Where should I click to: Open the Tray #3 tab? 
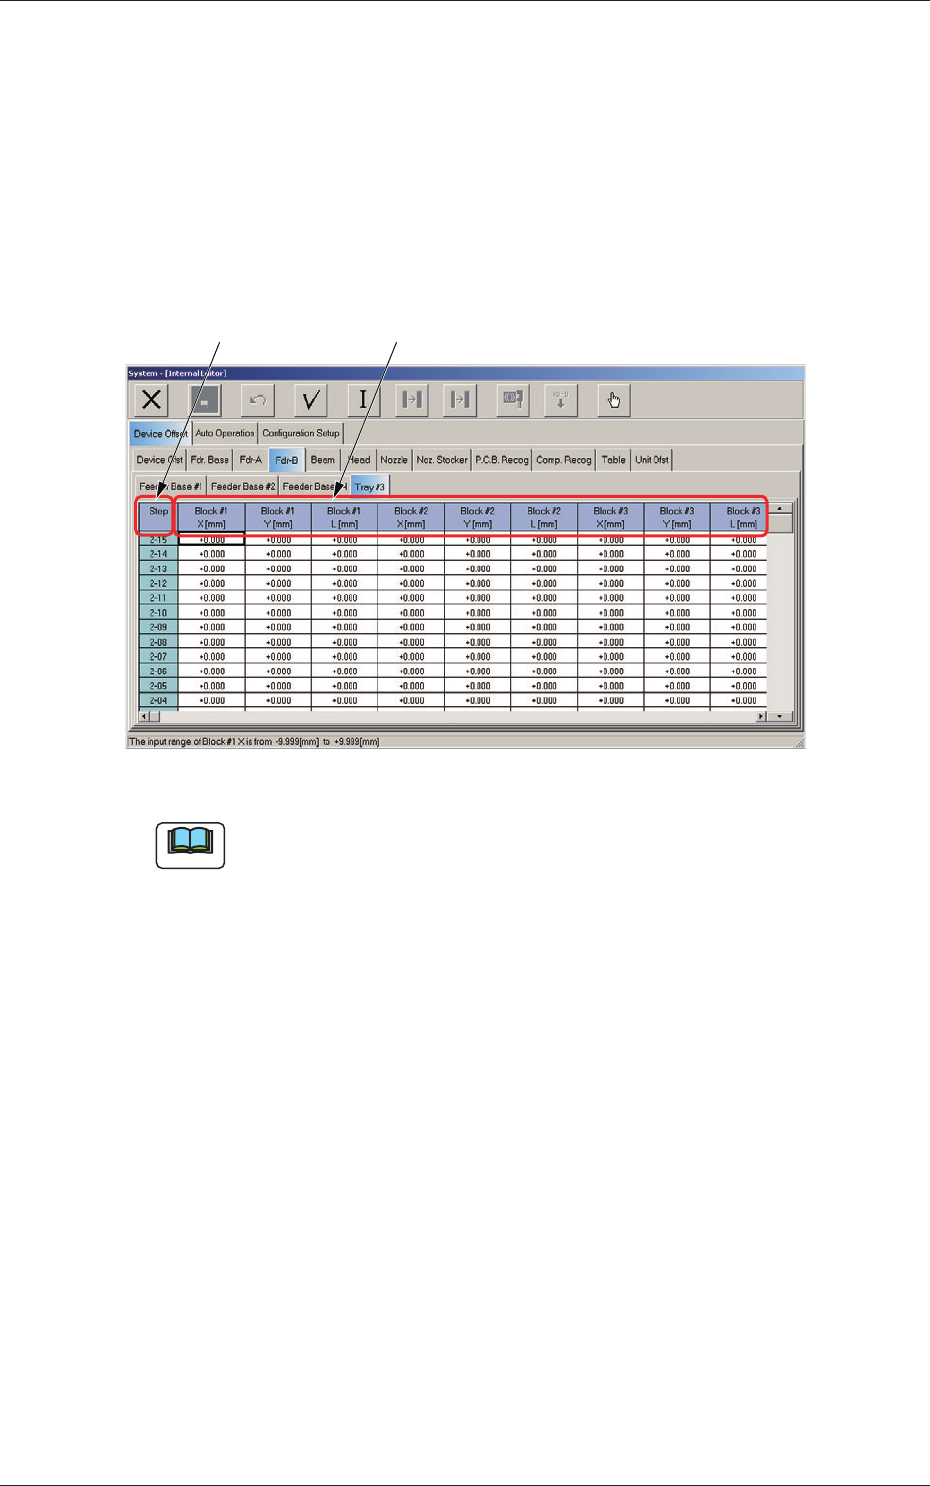click(x=370, y=487)
